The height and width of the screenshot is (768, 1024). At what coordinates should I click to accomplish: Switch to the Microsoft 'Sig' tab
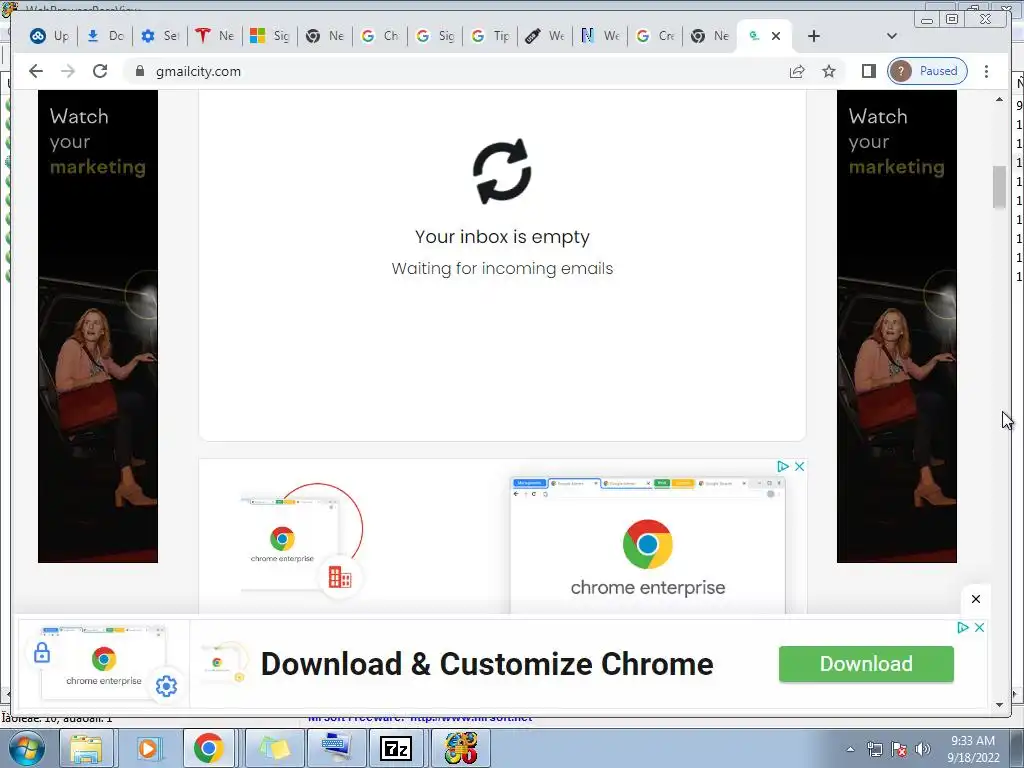point(270,36)
